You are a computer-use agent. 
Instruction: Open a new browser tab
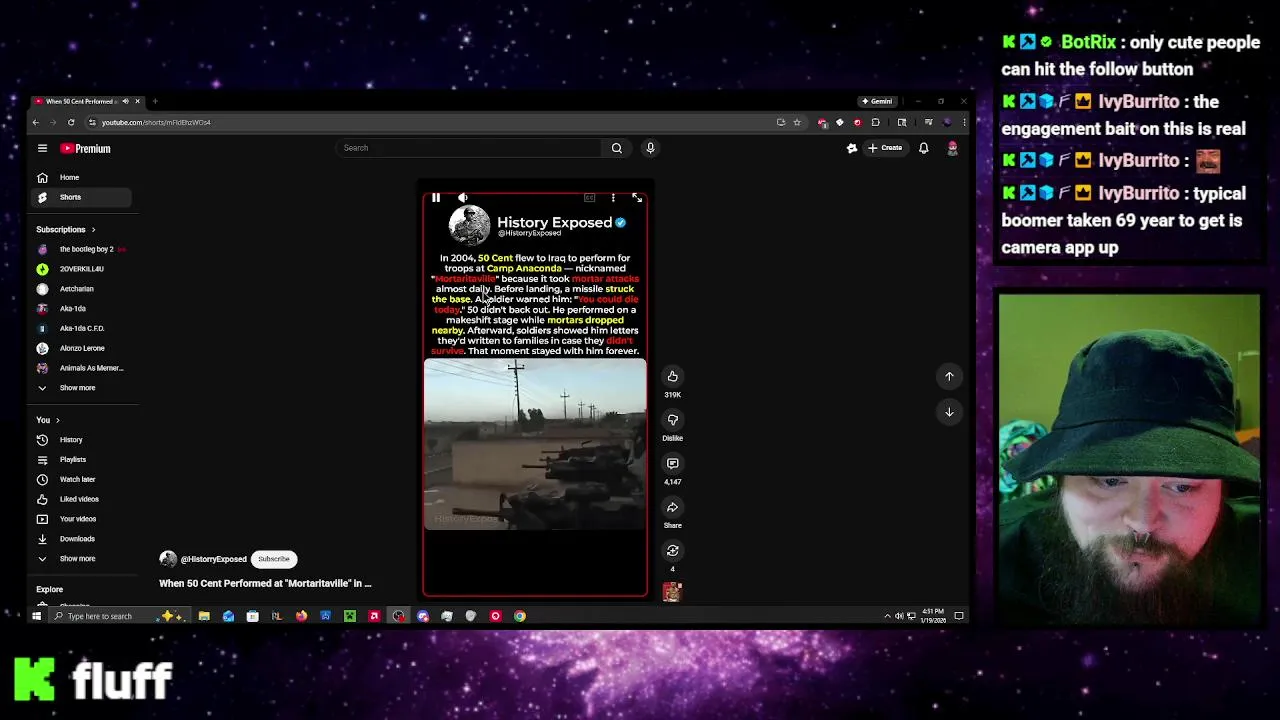pos(155,101)
